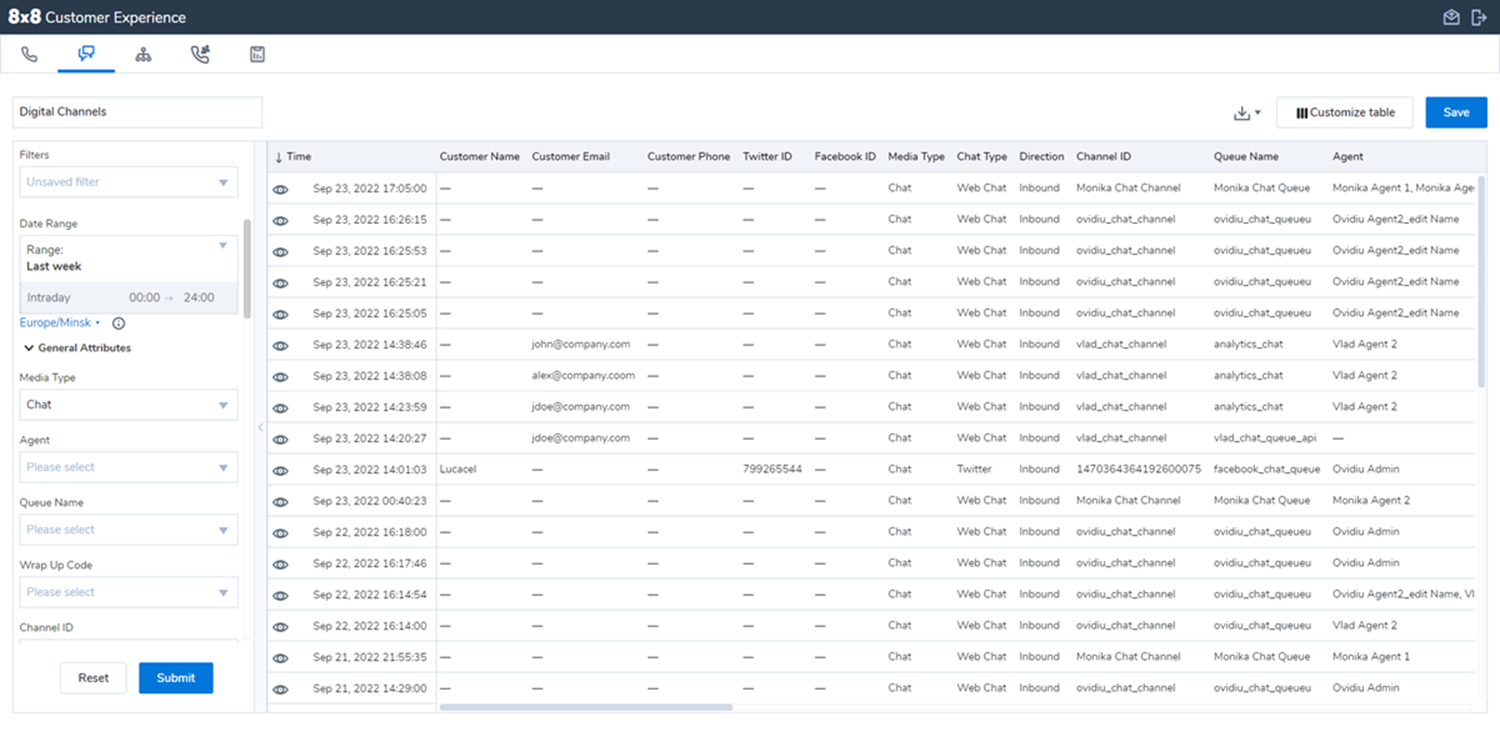Open the saved reports disk tab icon
This screenshot has width=1500, height=732.
pyautogui.click(x=257, y=54)
